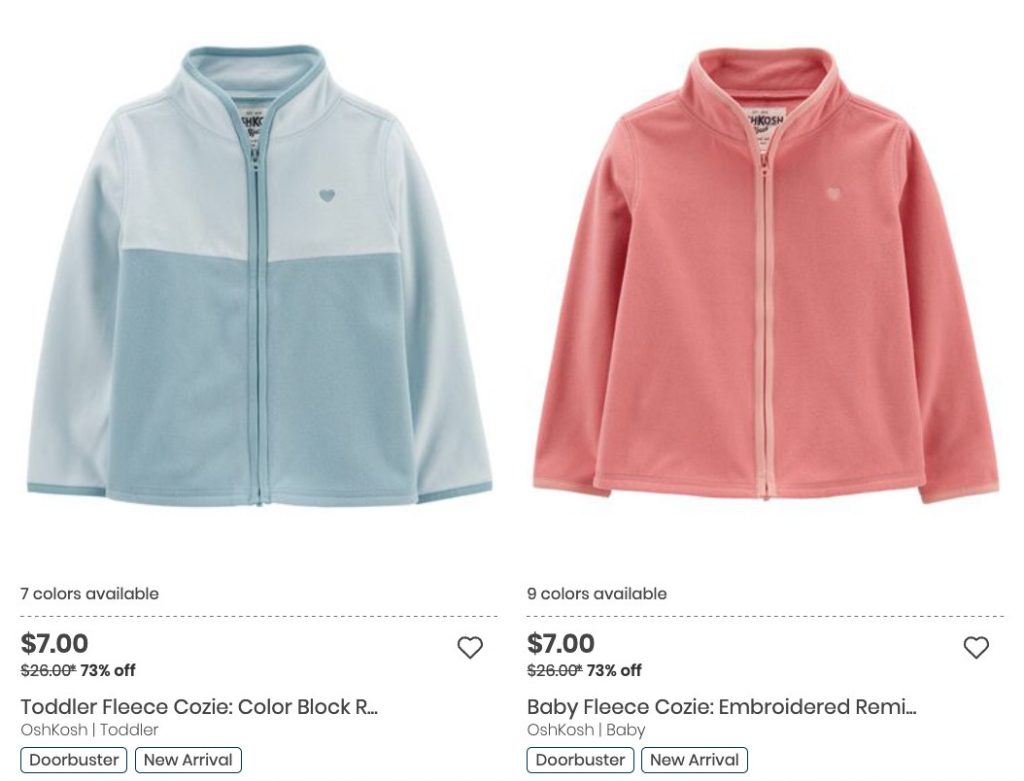1024x781 pixels.
Task: Click the OshKosh | Baby brand text
Action: click(586, 729)
